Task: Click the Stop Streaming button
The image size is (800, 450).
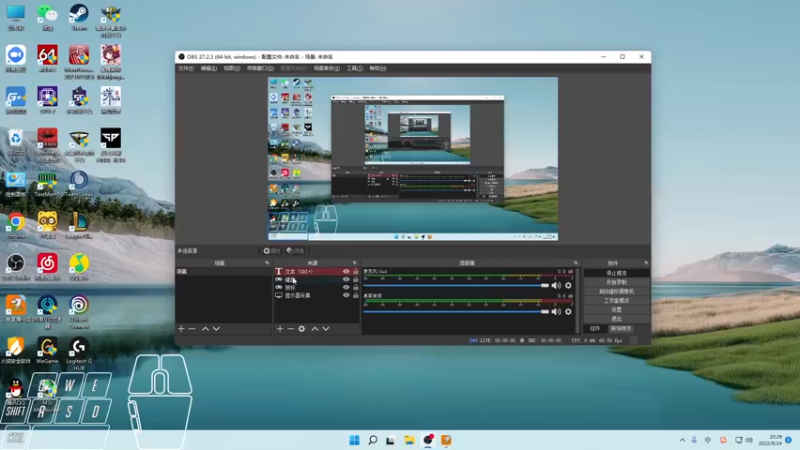Action: [616, 272]
